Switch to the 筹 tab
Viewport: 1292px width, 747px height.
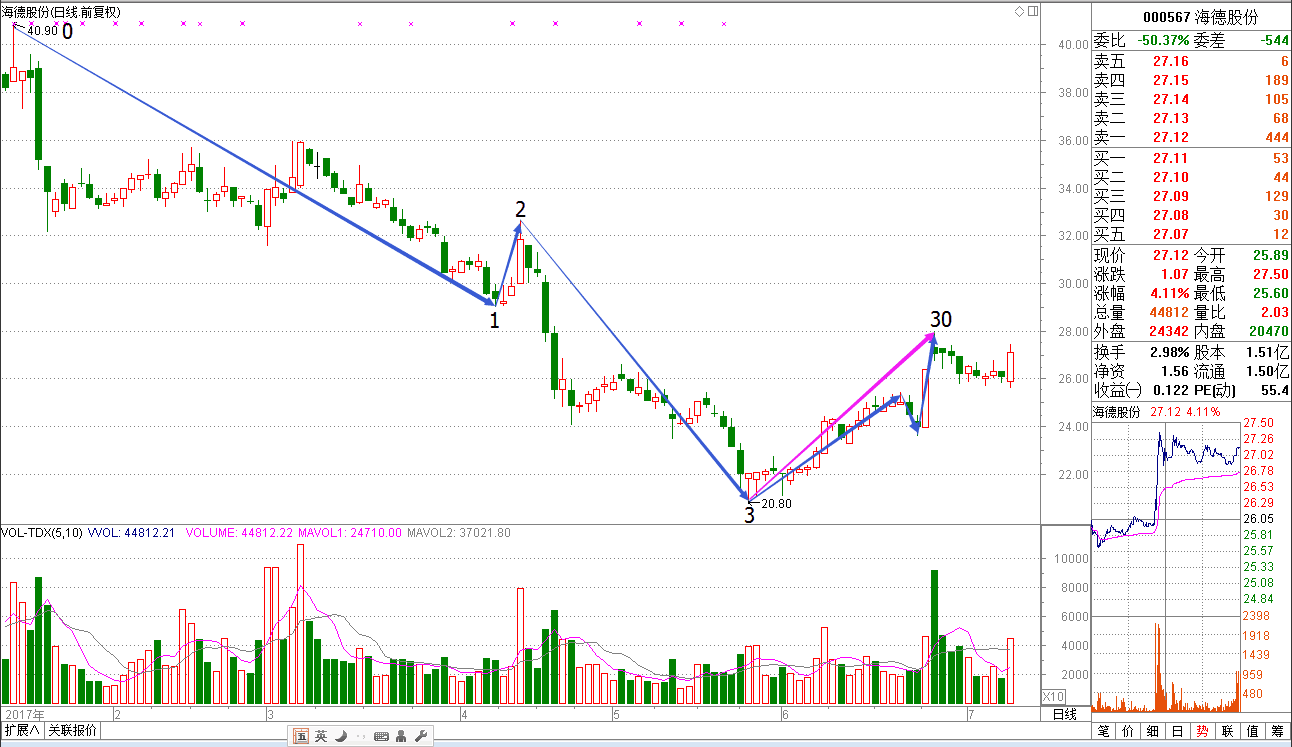click(x=1278, y=731)
